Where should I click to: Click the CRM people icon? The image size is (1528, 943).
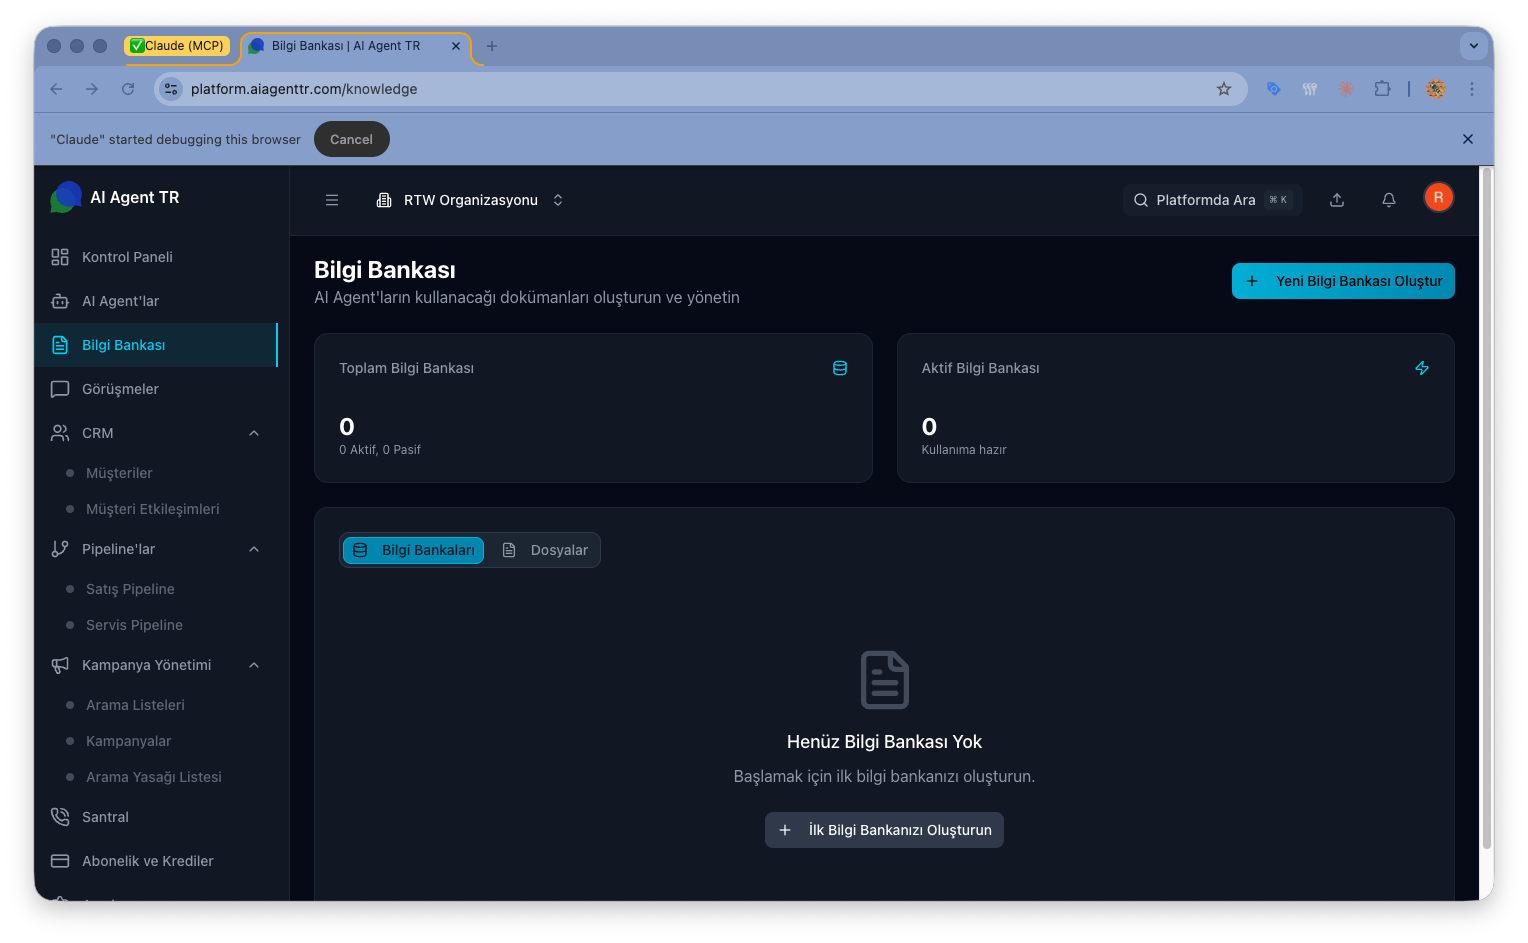point(60,433)
